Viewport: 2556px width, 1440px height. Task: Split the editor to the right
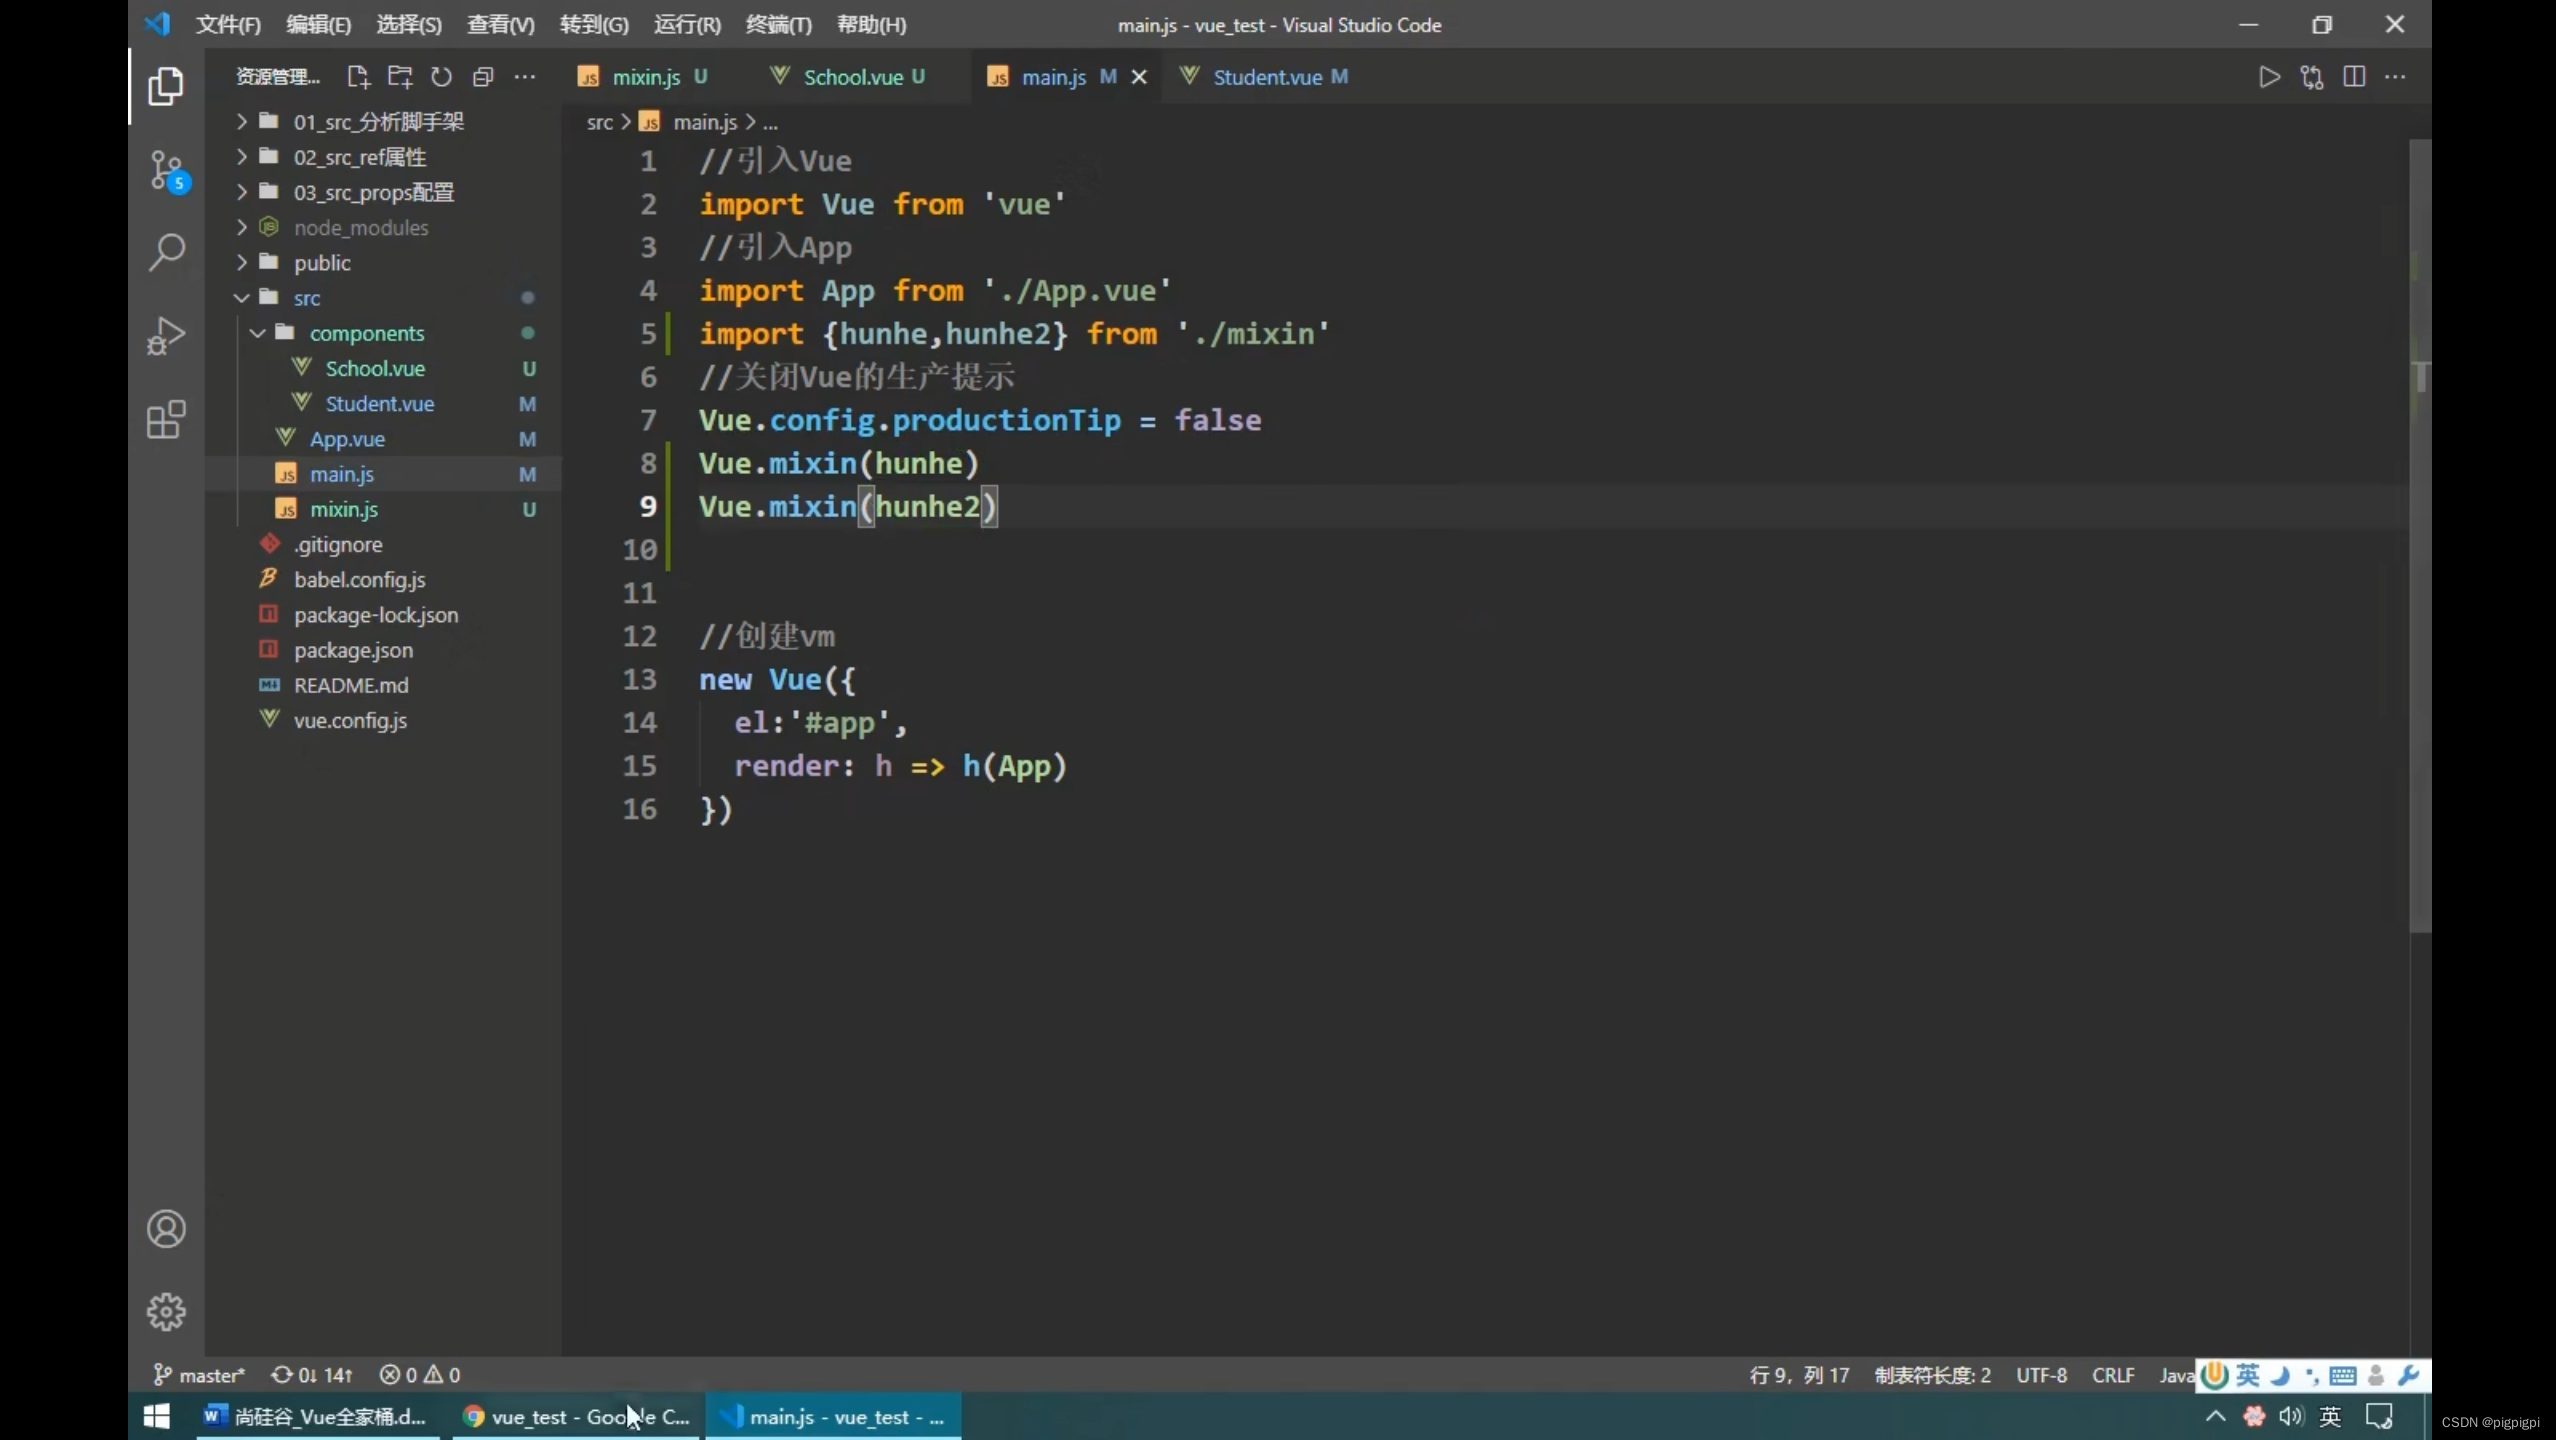point(2354,77)
